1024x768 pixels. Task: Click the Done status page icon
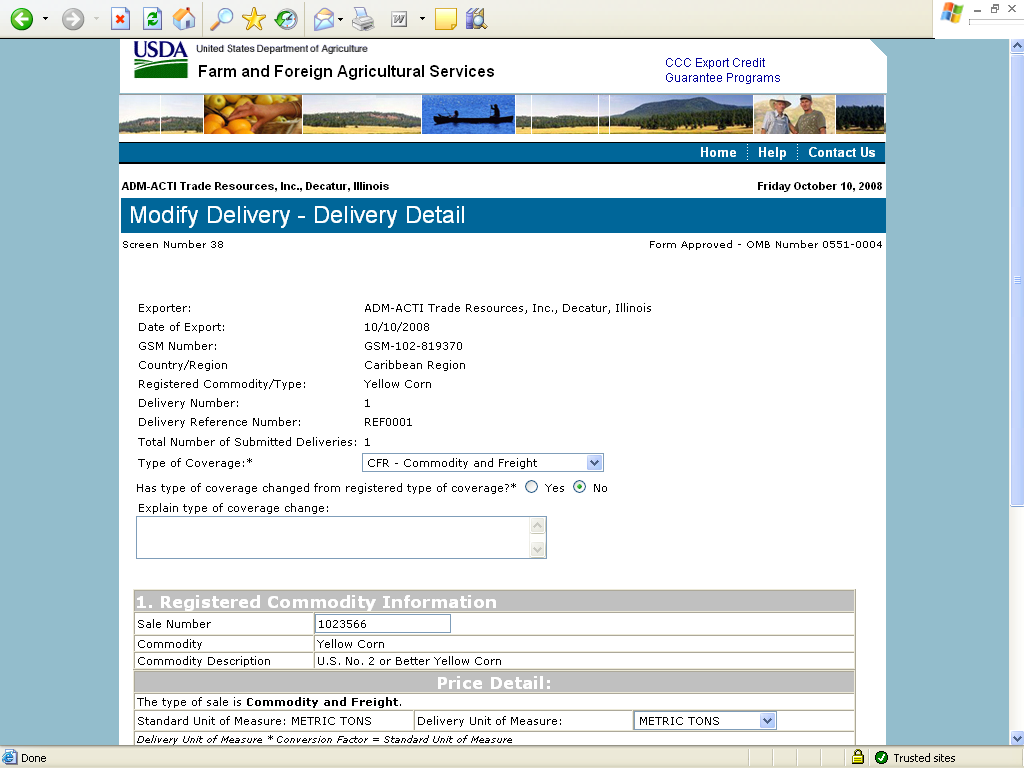click(x=9, y=758)
